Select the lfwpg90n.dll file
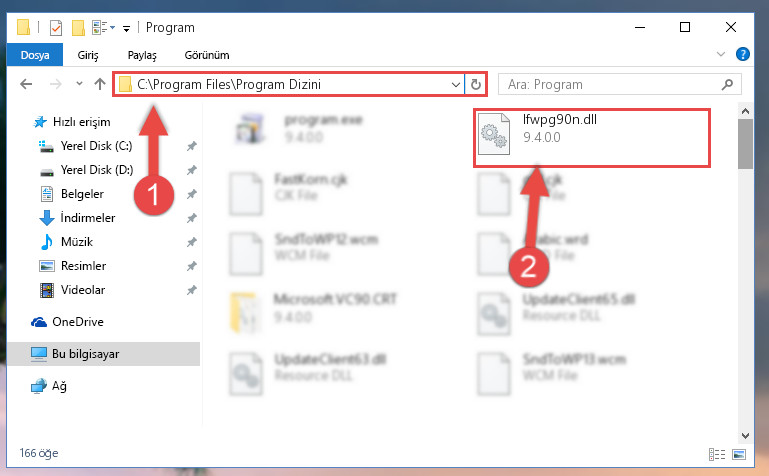Image resolution: width=769 pixels, height=476 pixels. click(591, 138)
